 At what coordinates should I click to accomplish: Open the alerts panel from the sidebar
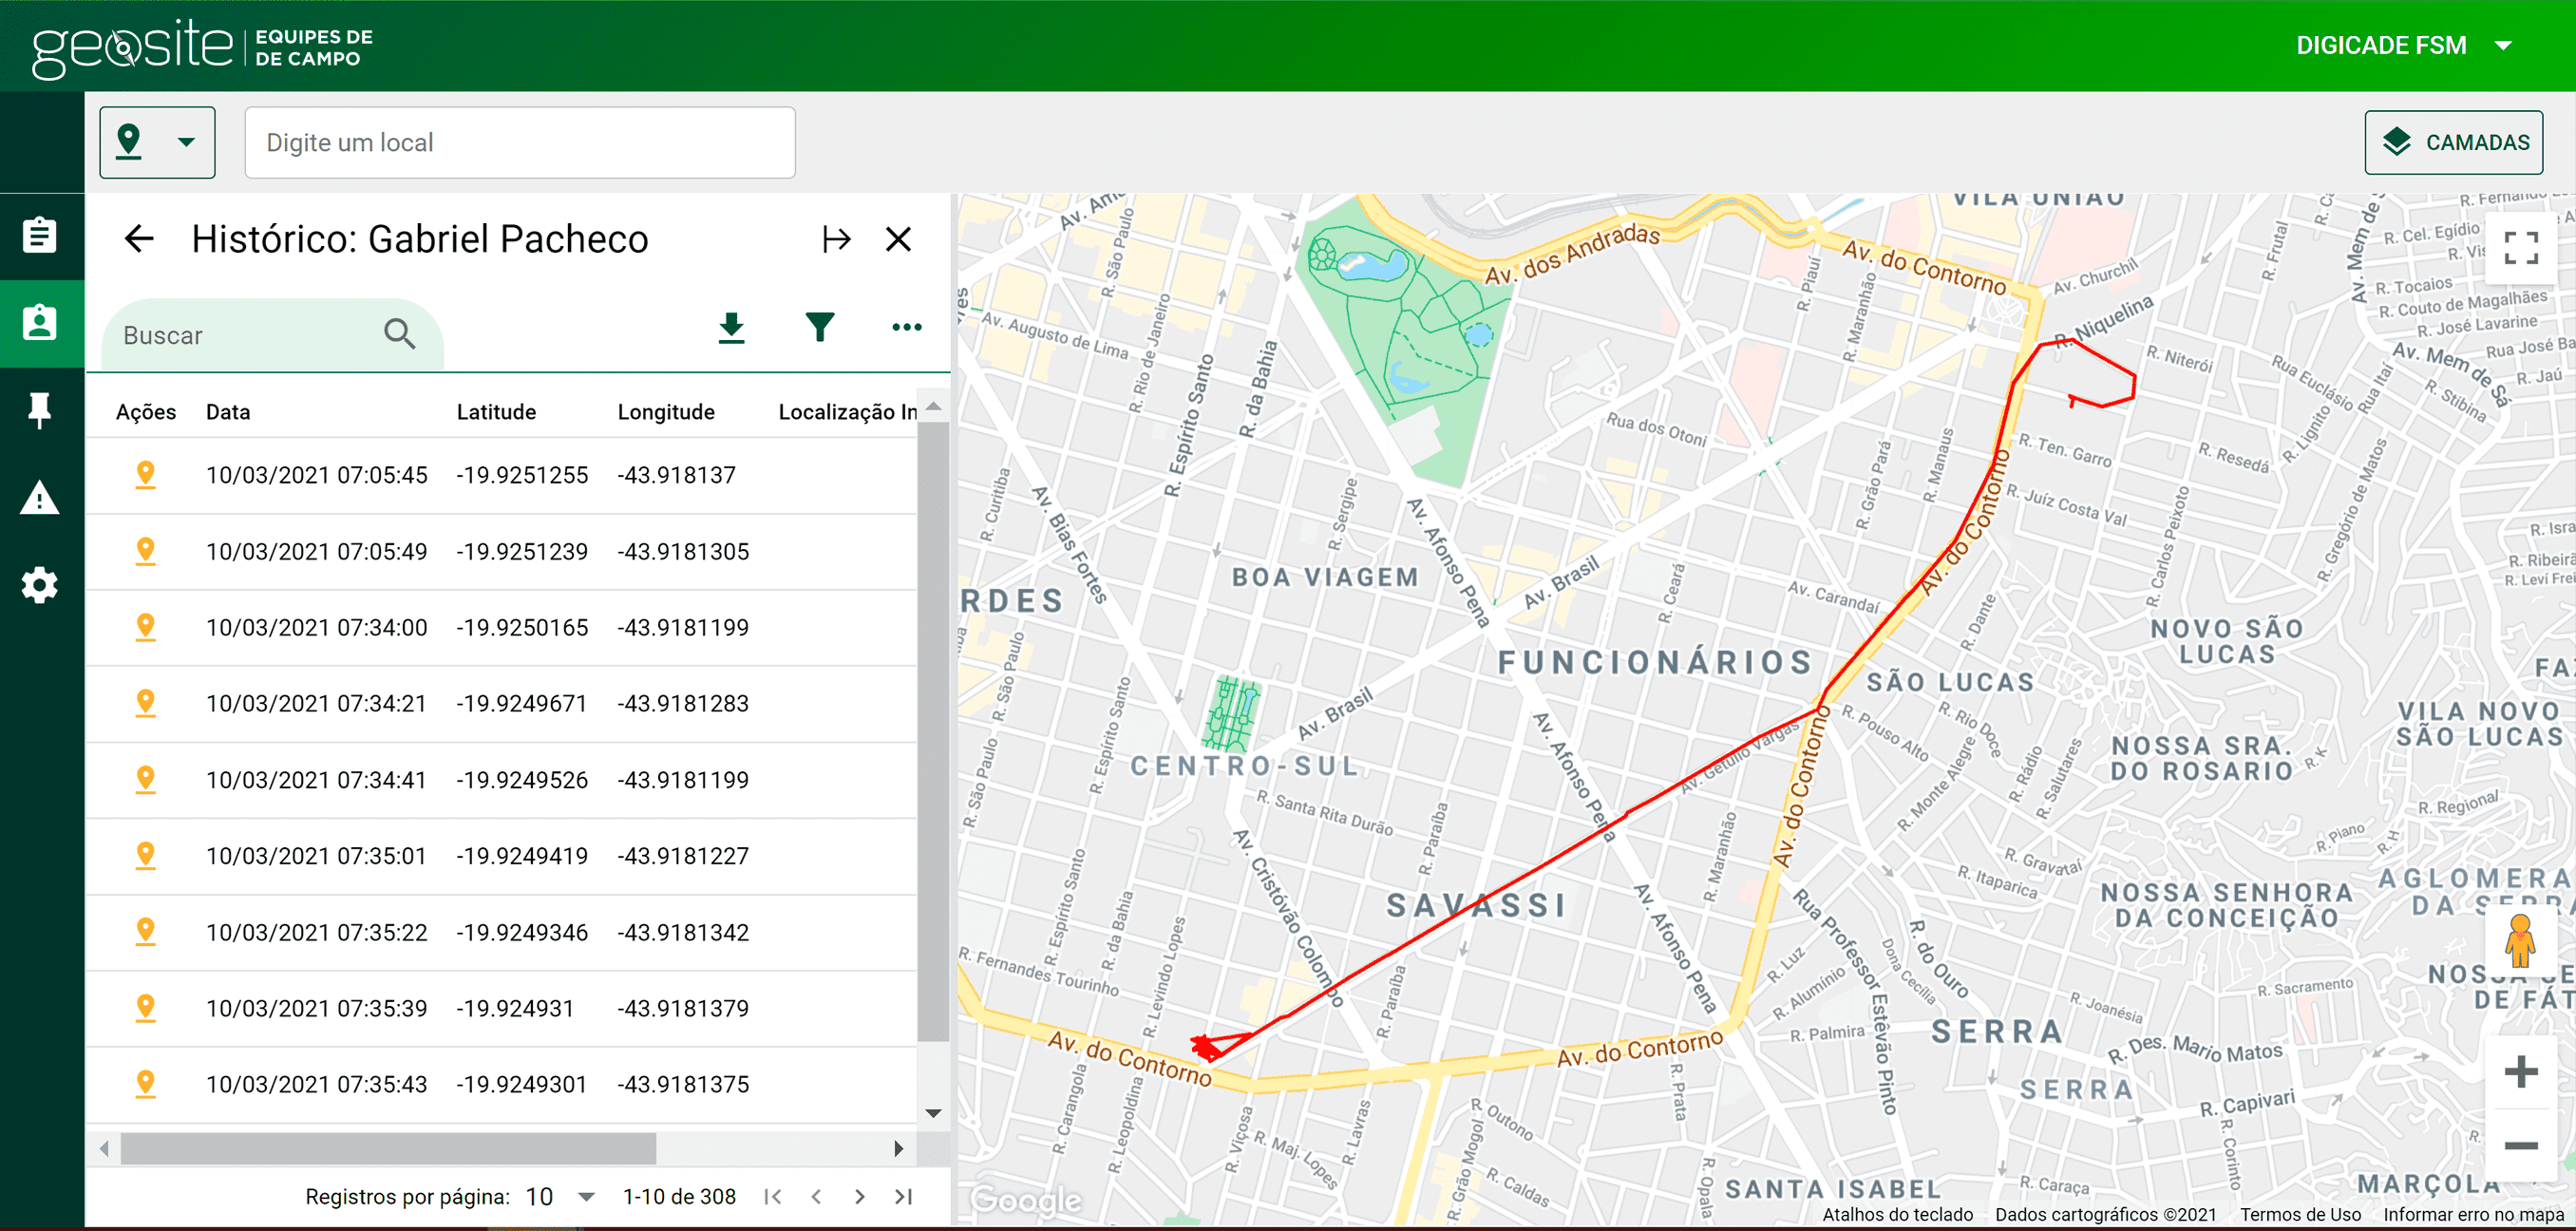tap(41, 497)
